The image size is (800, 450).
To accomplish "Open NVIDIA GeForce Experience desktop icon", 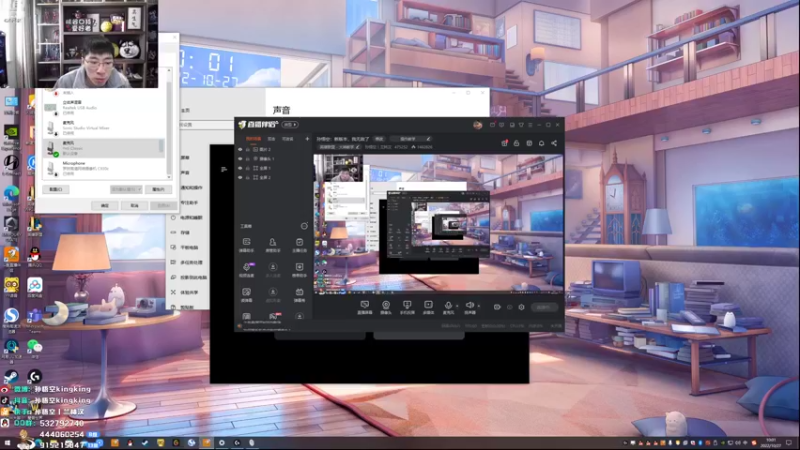I will point(11,134).
